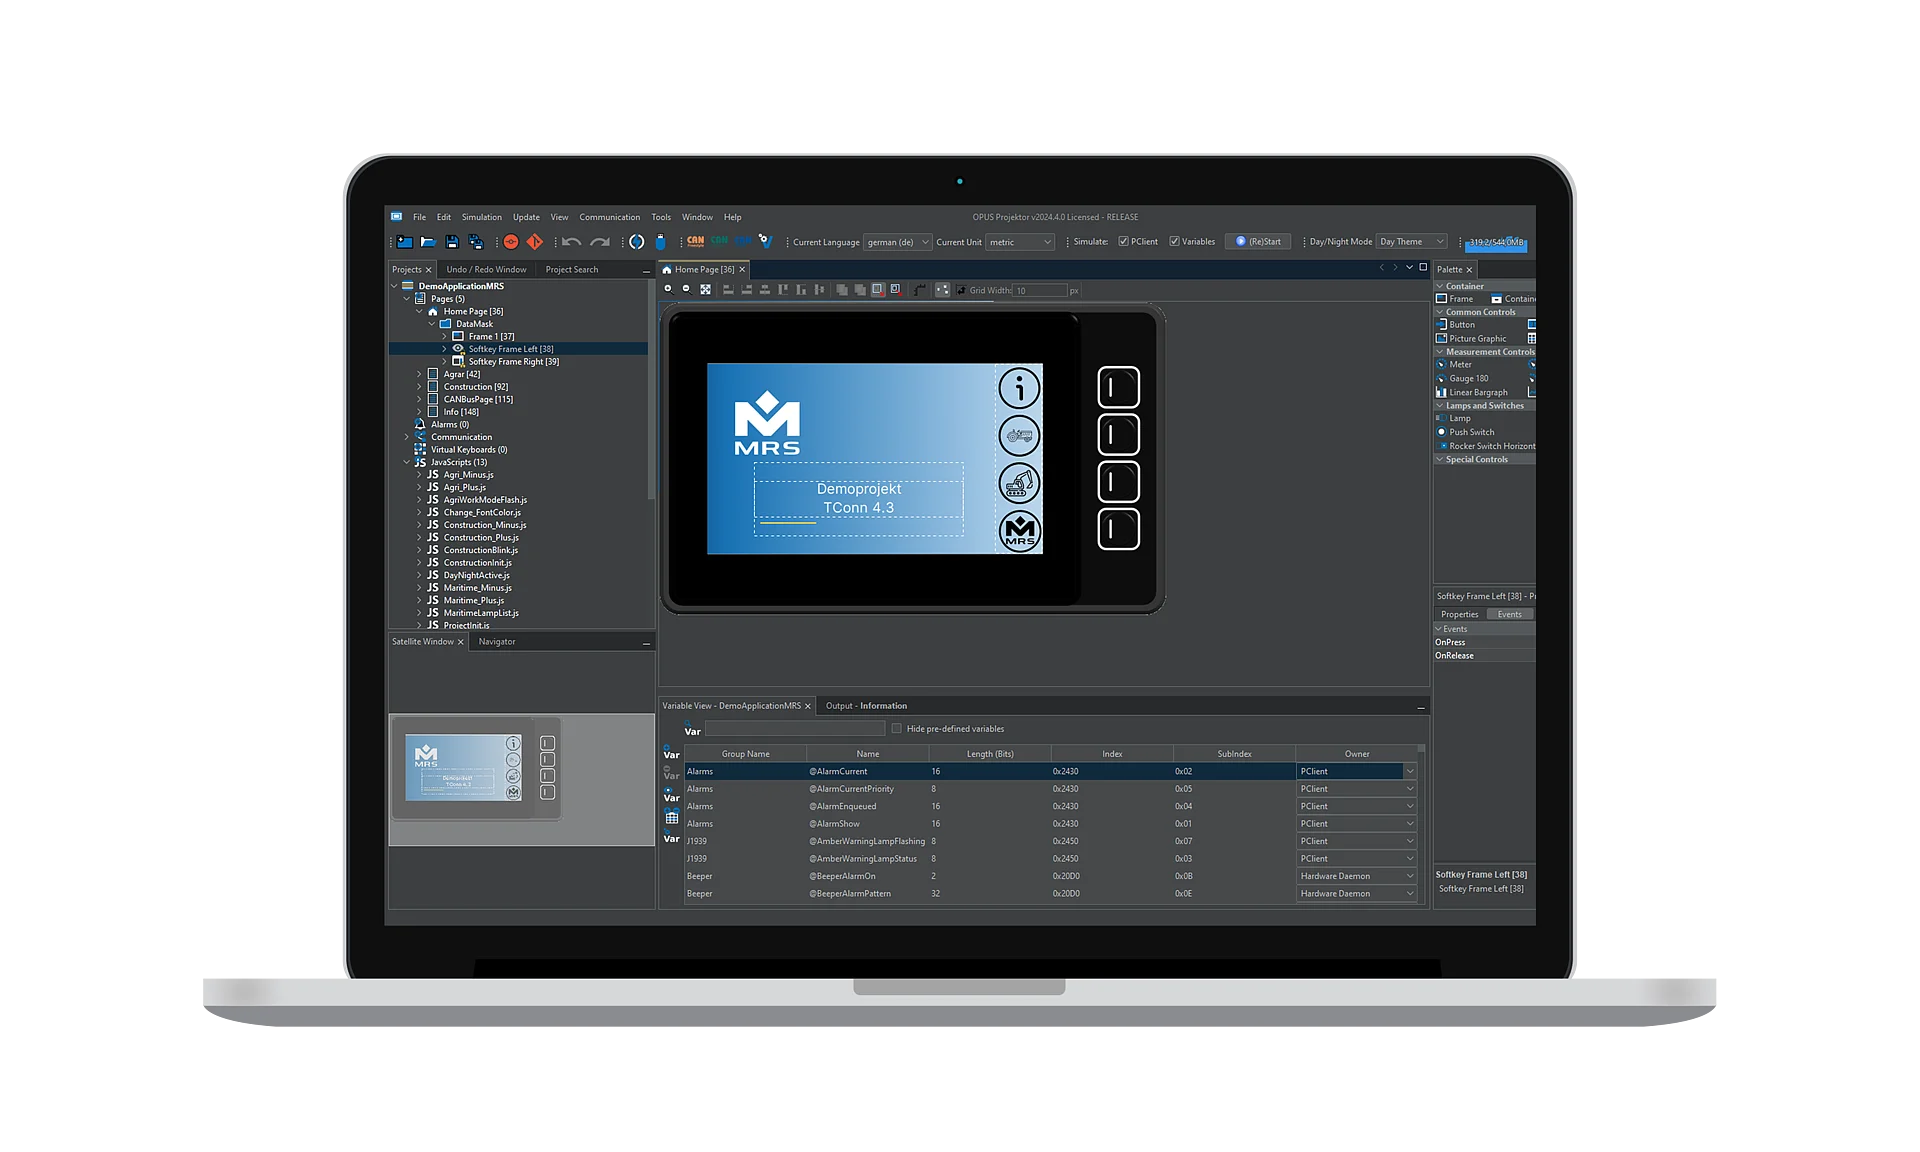Click the Grid Width input field

coord(1040,291)
